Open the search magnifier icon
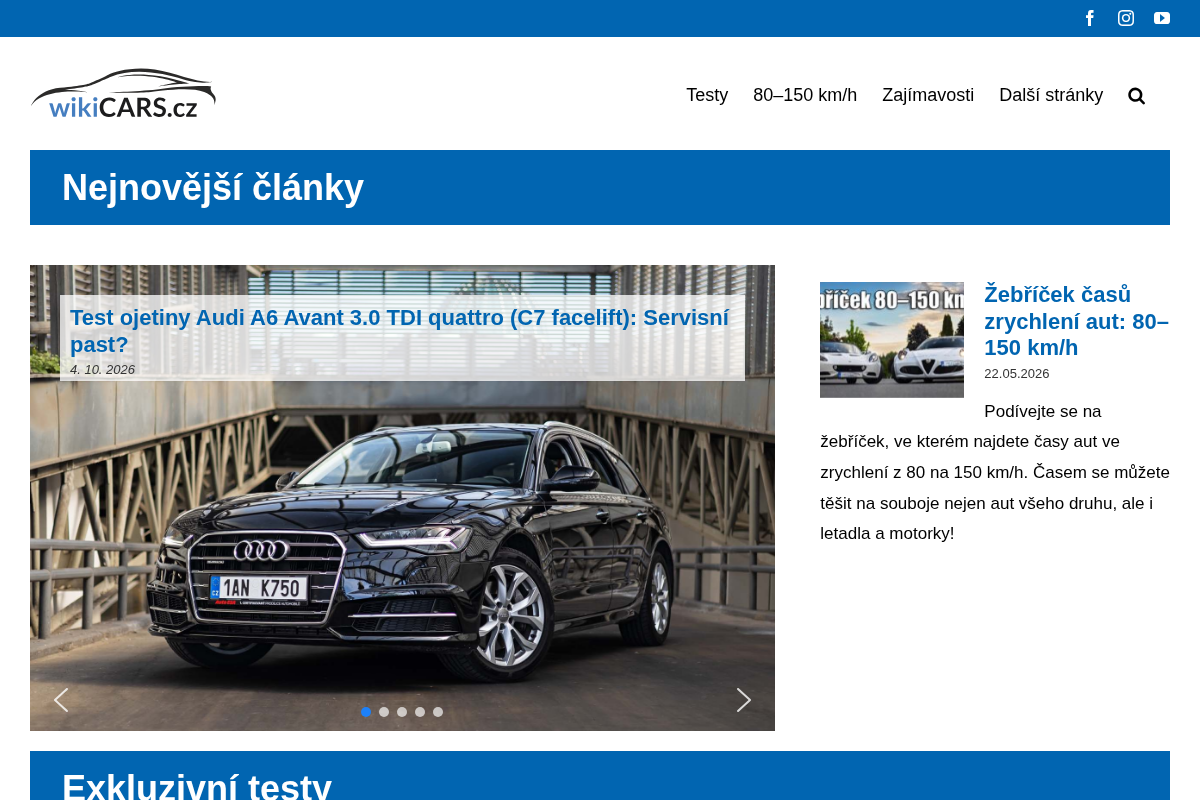1200x800 pixels. (x=1137, y=96)
